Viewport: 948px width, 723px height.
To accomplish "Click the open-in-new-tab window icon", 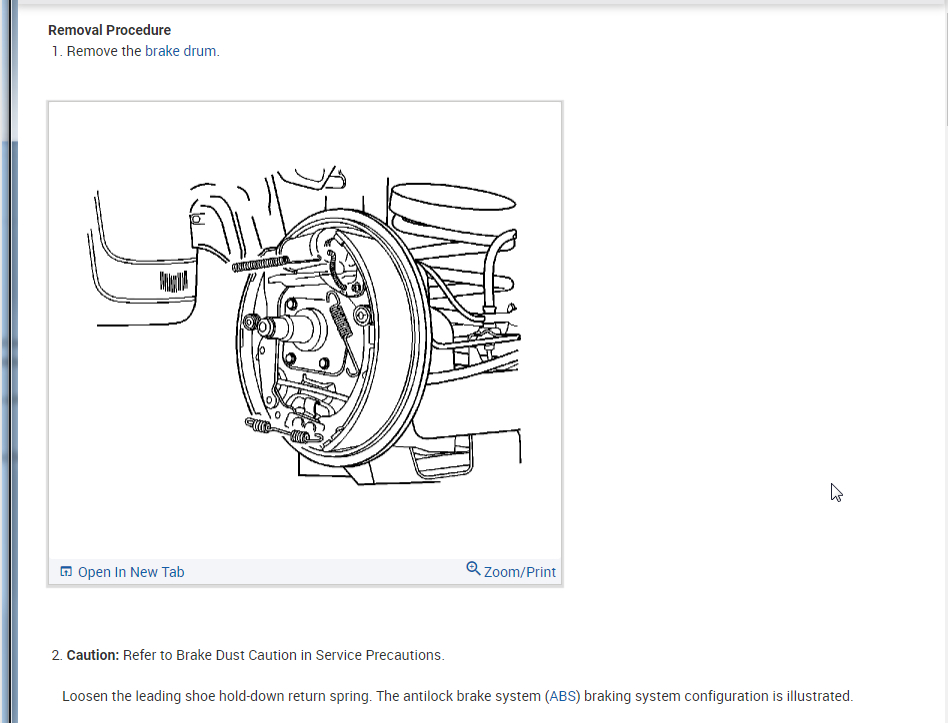I will [66, 571].
